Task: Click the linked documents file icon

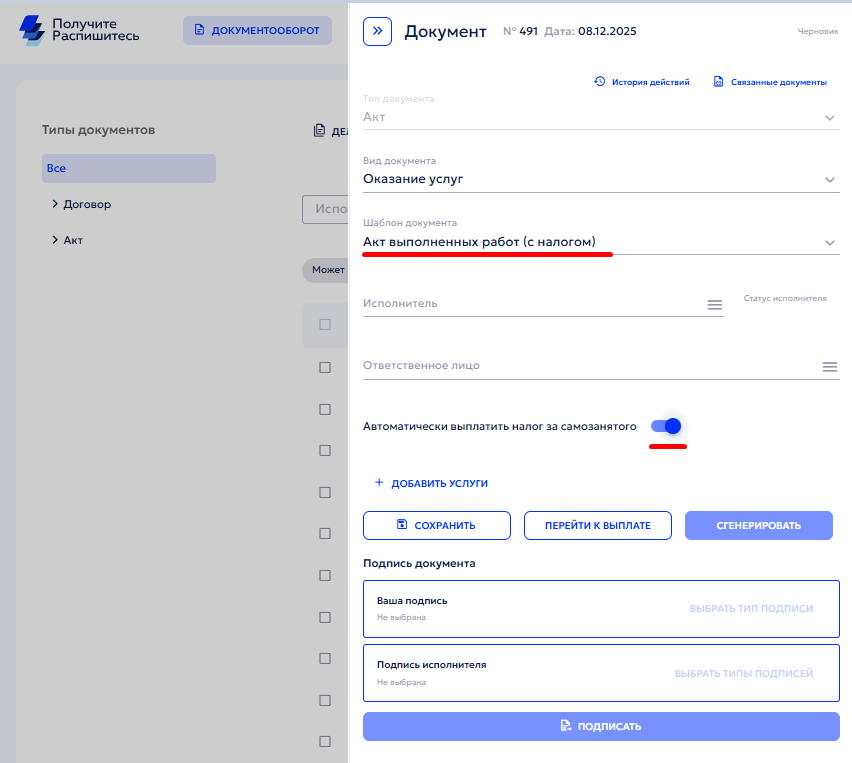Action: coord(718,82)
